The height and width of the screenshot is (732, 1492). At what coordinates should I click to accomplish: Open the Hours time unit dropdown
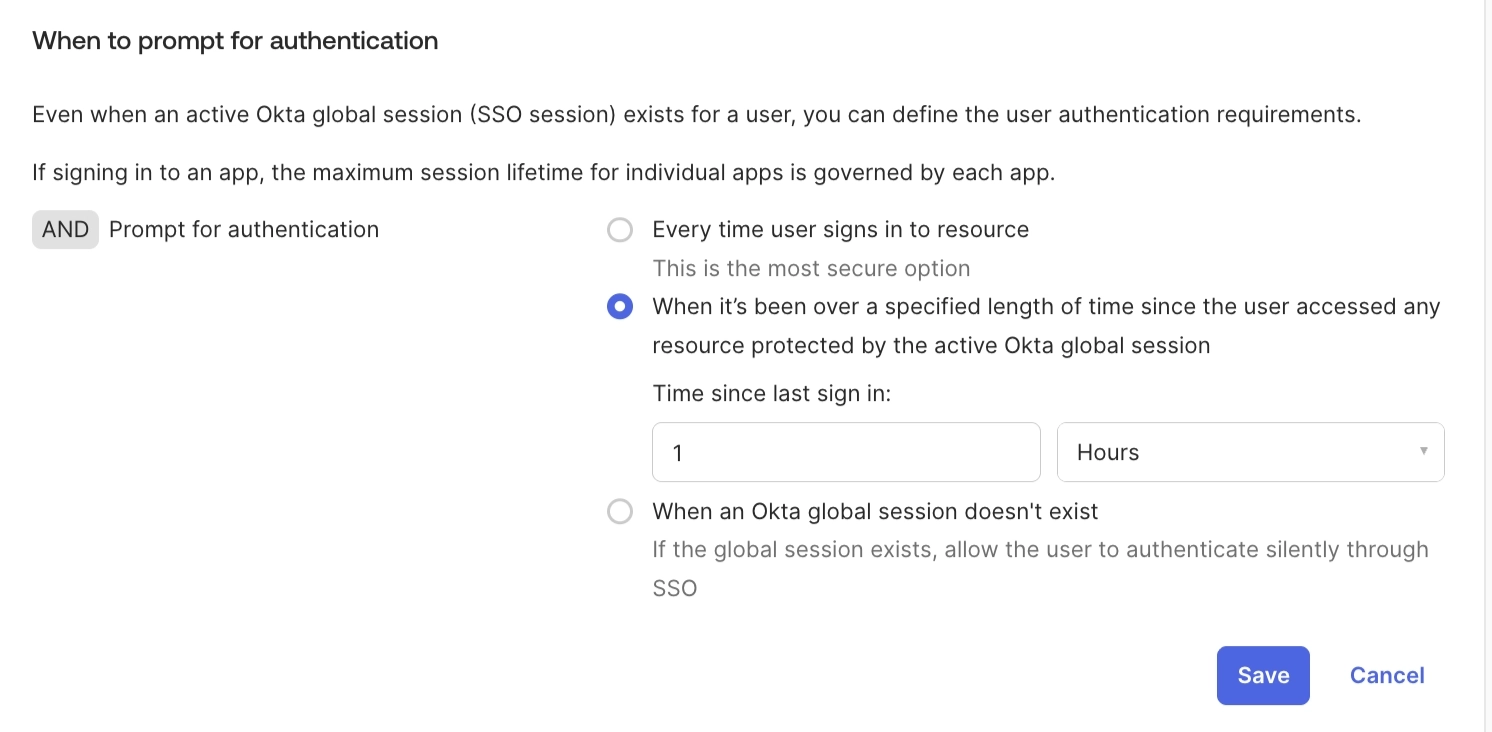pos(1250,452)
